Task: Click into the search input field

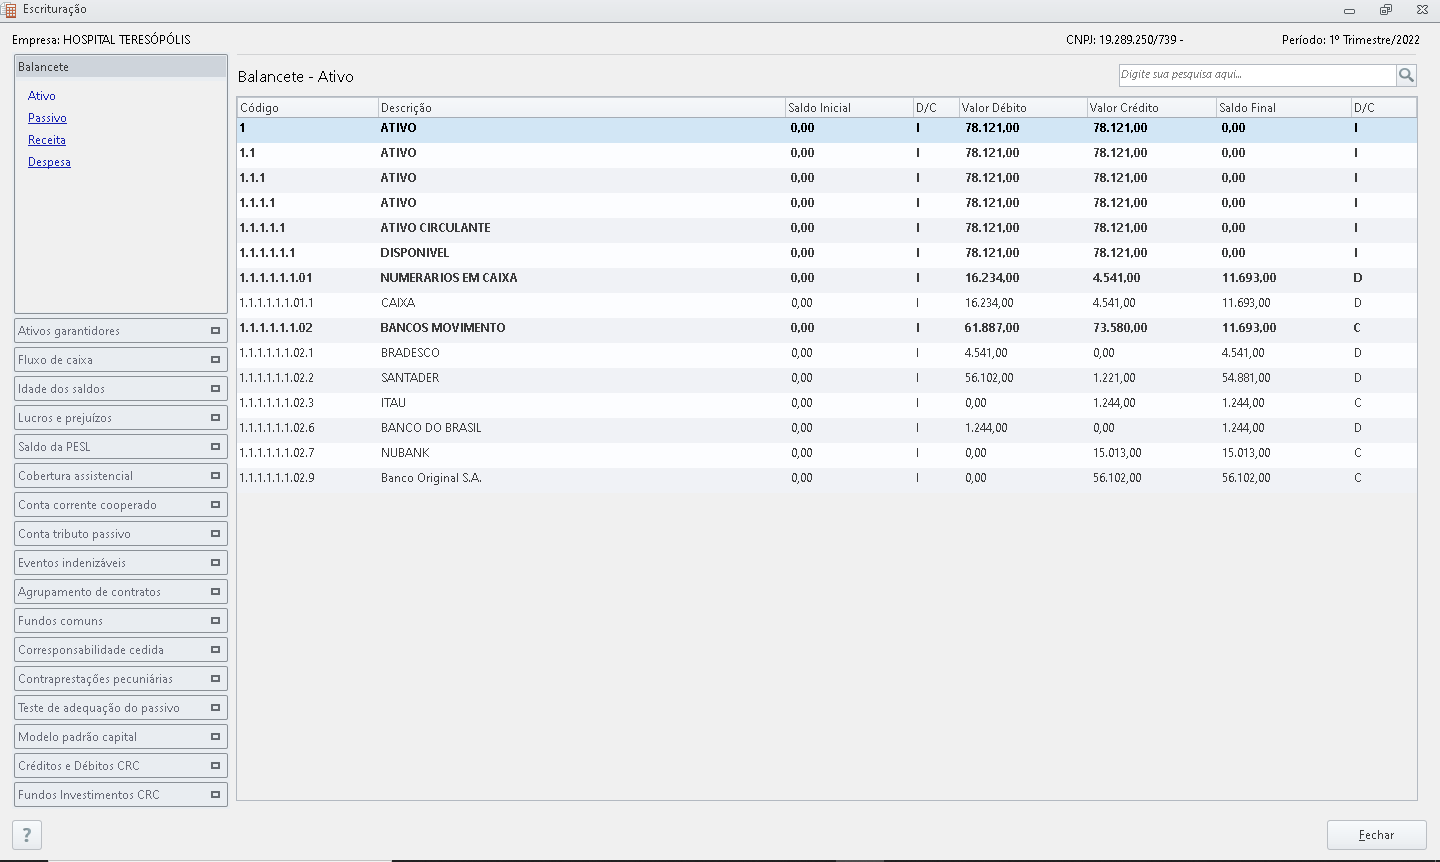Action: click(x=1256, y=75)
